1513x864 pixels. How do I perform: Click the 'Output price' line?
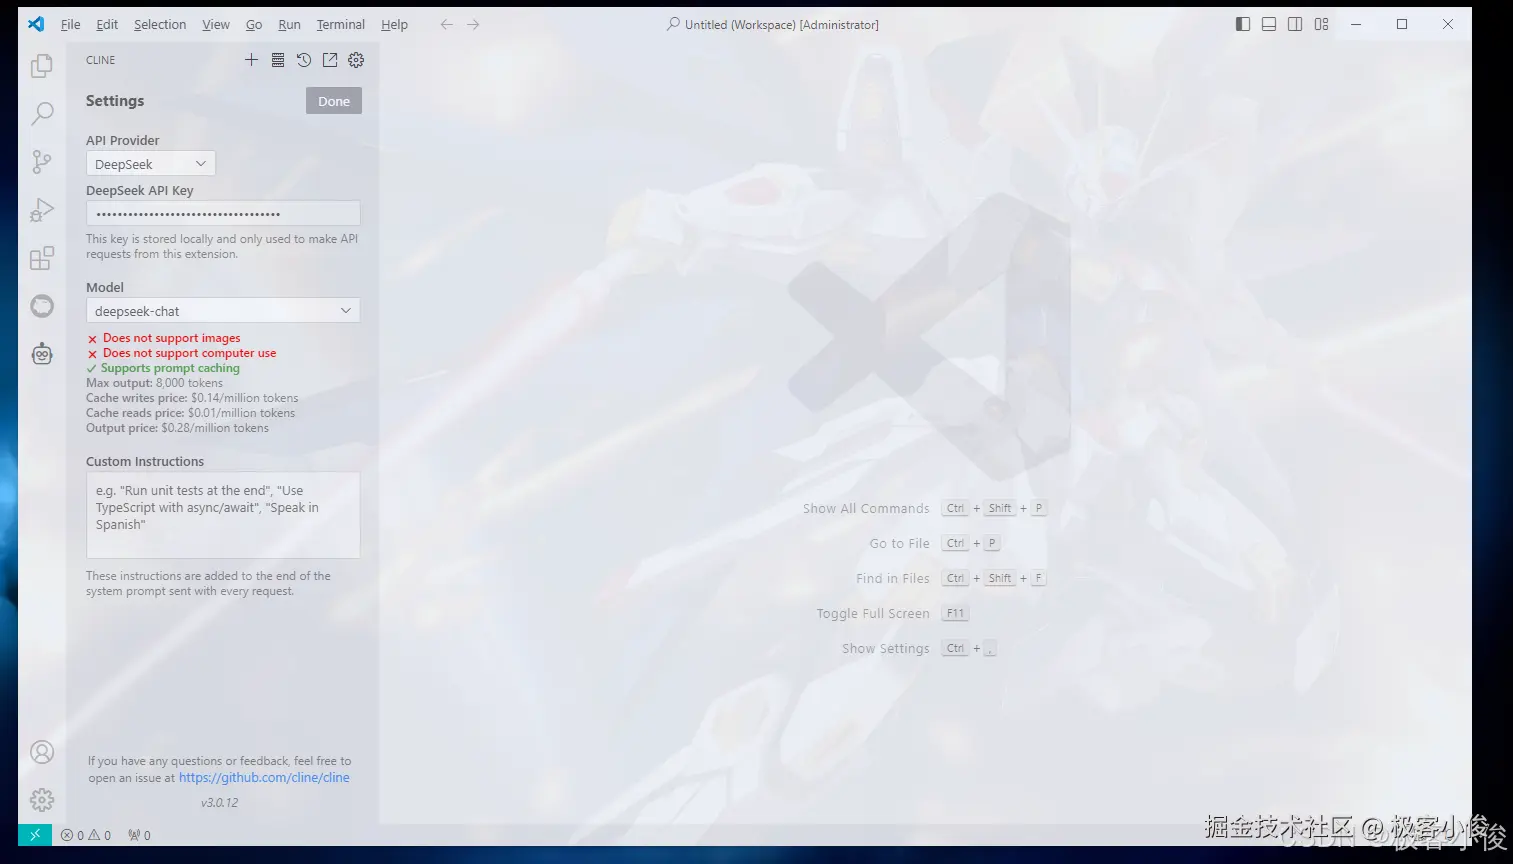[x=177, y=428]
